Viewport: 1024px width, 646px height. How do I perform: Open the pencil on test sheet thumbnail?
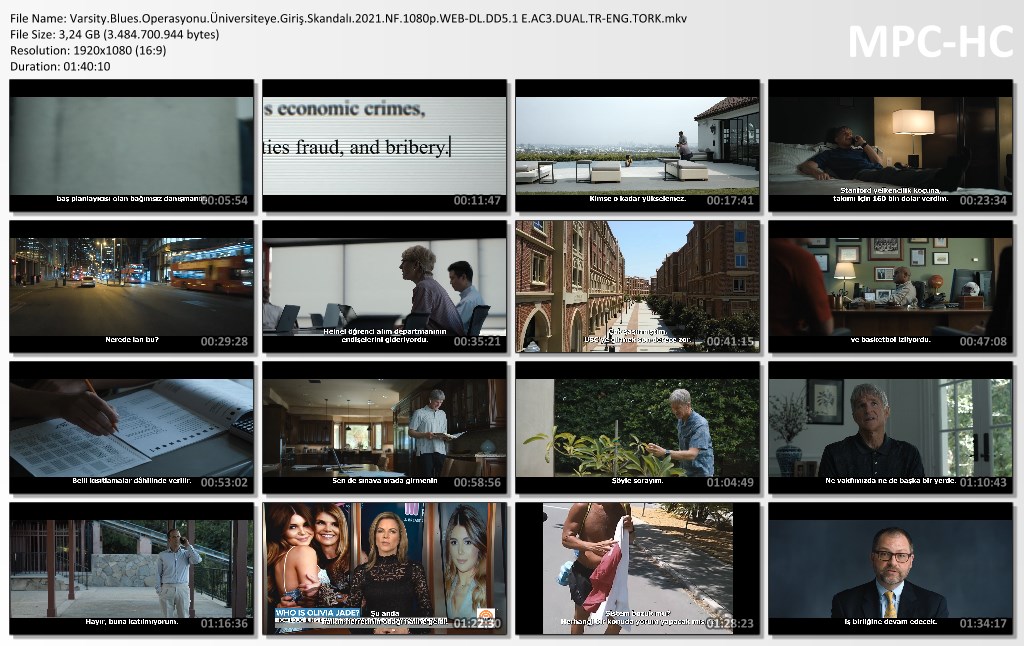pos(132,428)
